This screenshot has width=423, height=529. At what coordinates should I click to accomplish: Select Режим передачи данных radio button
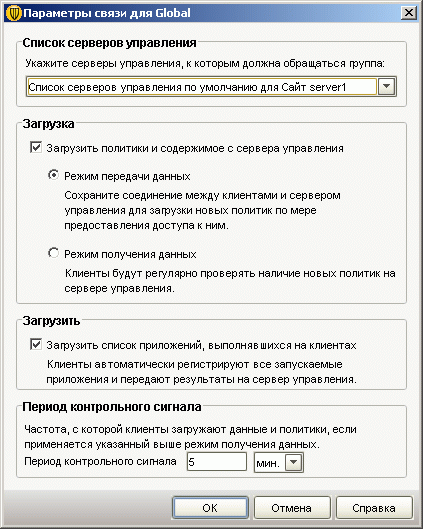pyautogui.click(x=53, y=175)
